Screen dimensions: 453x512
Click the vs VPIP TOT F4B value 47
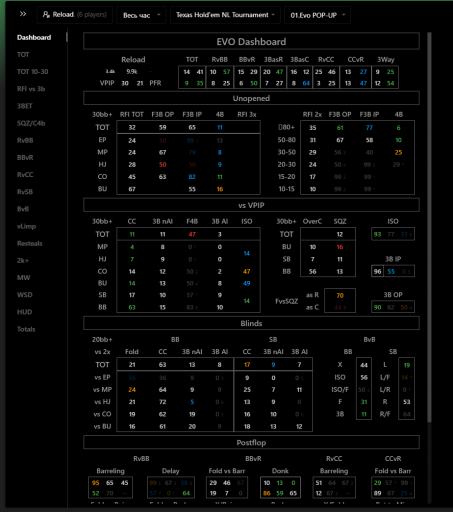pyautogui.click(x=192, y=234)
